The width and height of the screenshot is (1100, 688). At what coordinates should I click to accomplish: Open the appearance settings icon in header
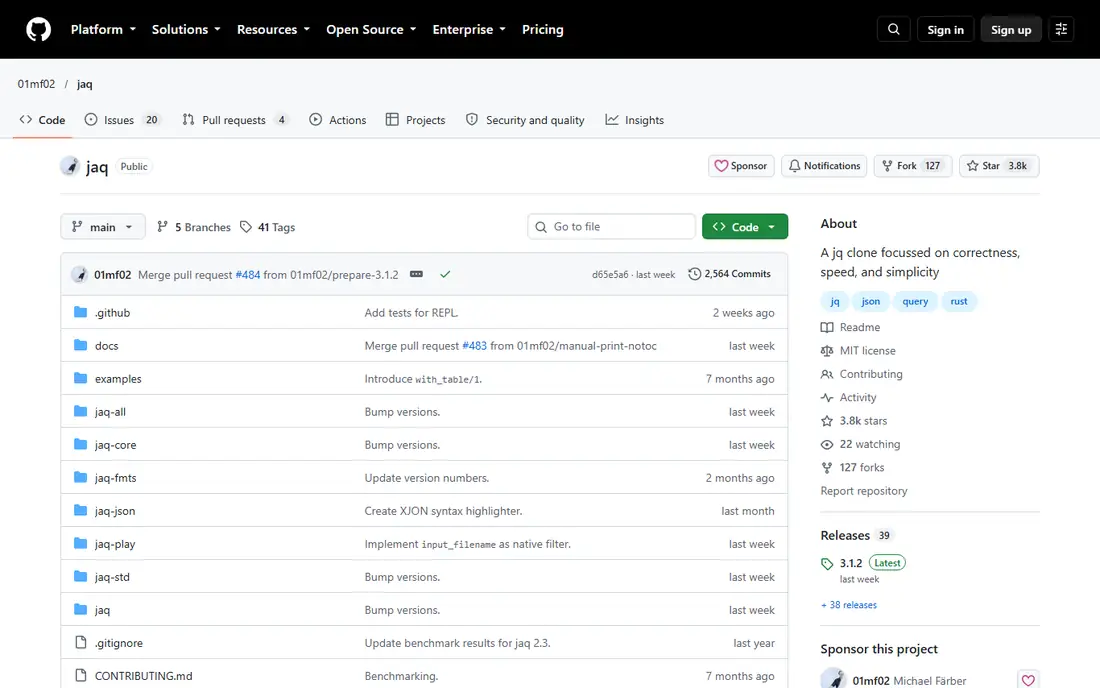(x=1061, y=29)
